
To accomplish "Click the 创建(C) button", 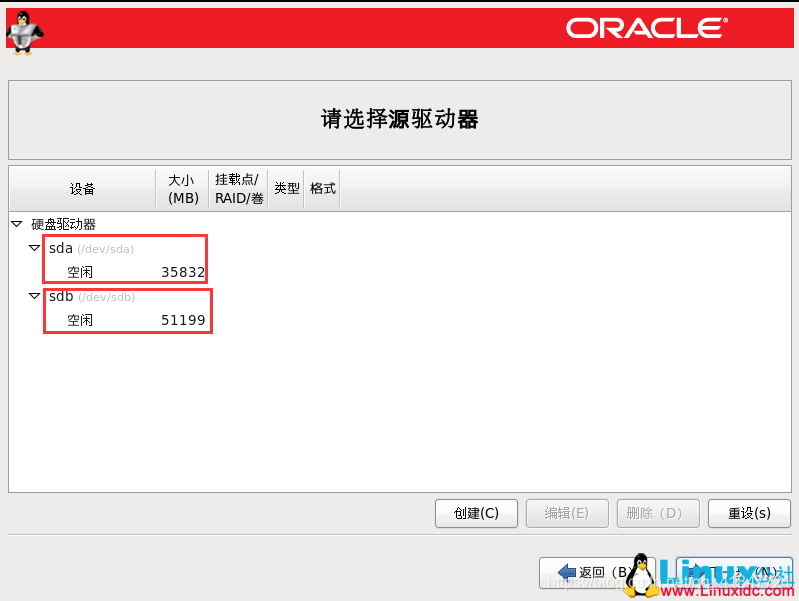I will pos(476,513).
